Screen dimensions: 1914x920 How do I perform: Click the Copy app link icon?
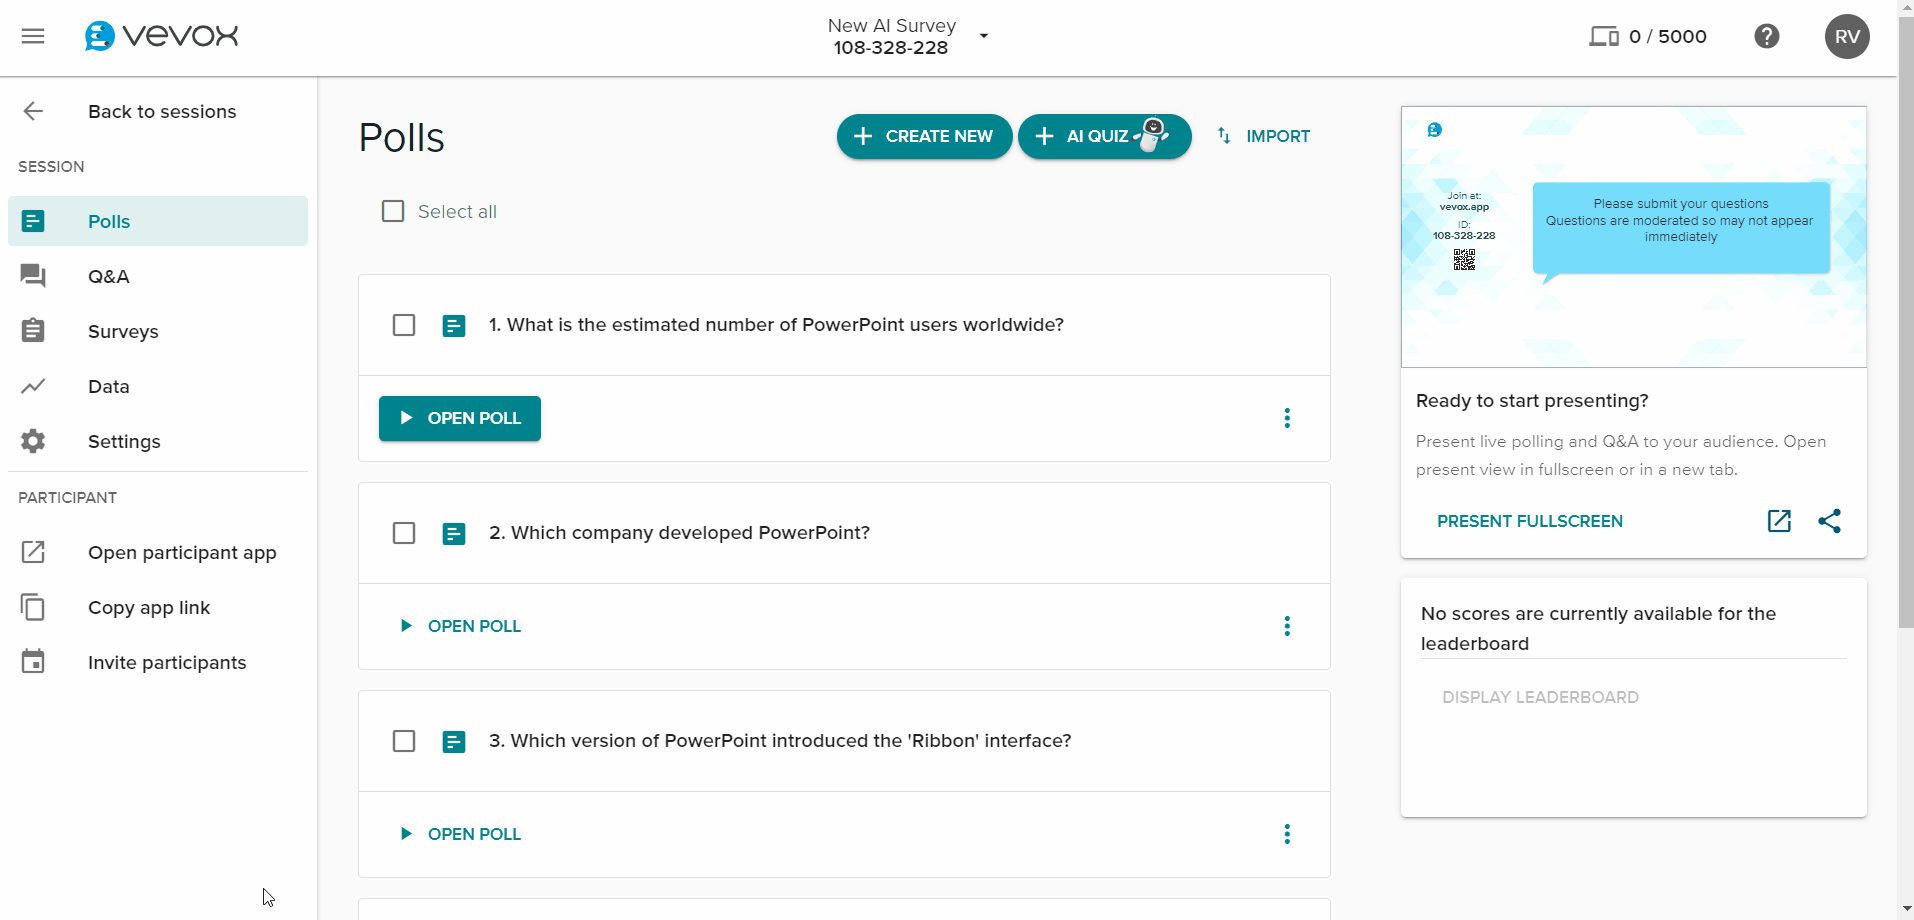(33, 607)
